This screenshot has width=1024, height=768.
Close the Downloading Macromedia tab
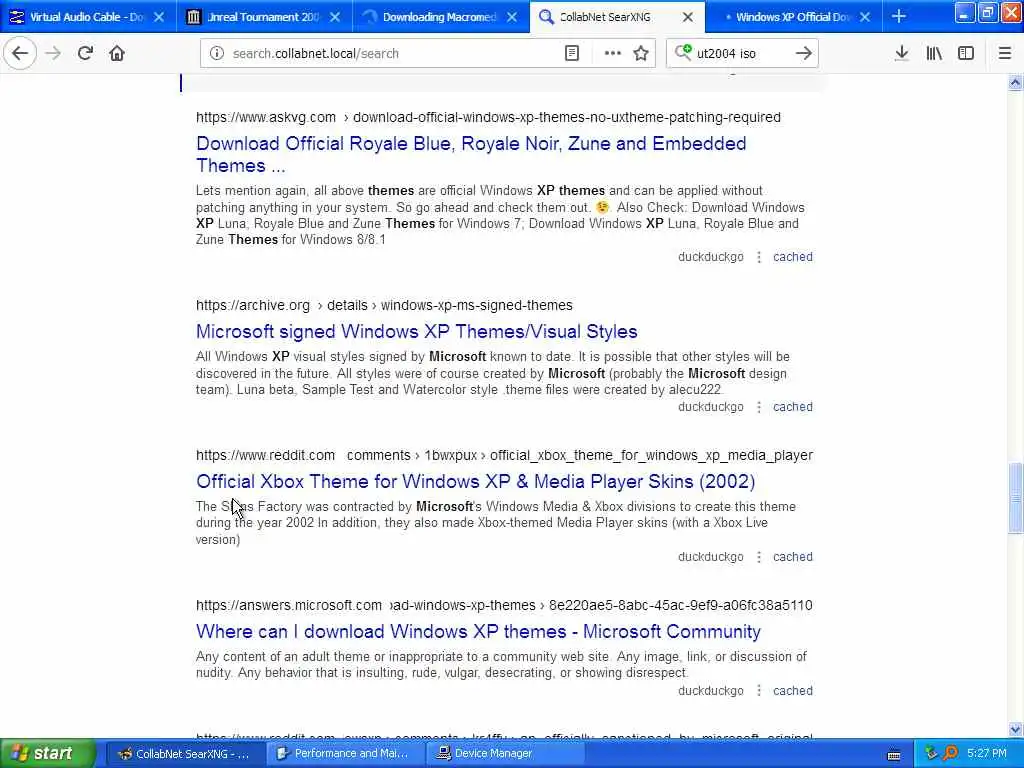pyautogui.click(x=512, y=17)
